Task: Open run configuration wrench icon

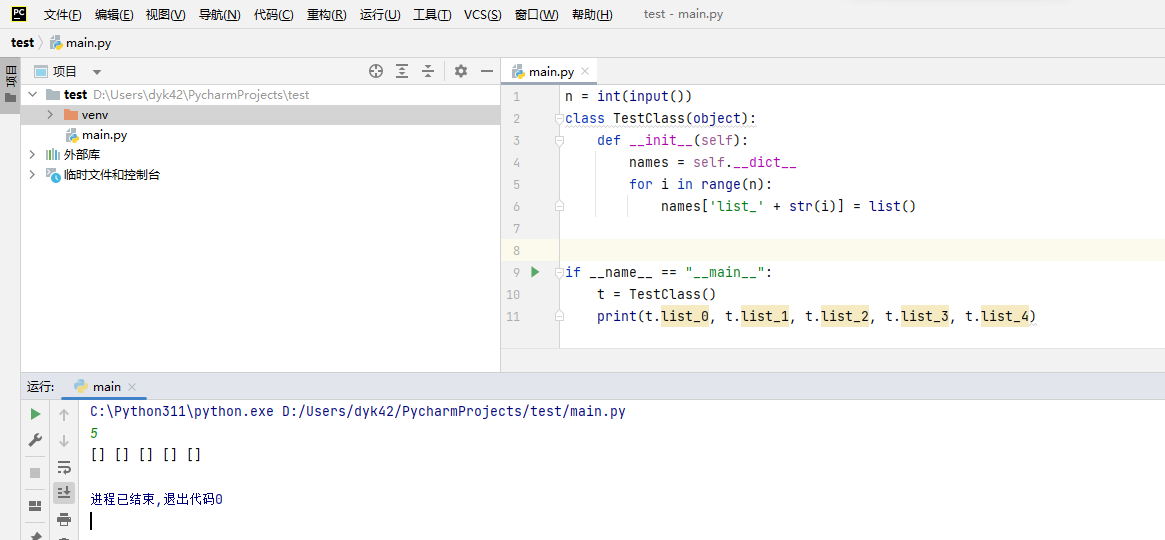Action: pyautogui.click(x=35, y=440)
